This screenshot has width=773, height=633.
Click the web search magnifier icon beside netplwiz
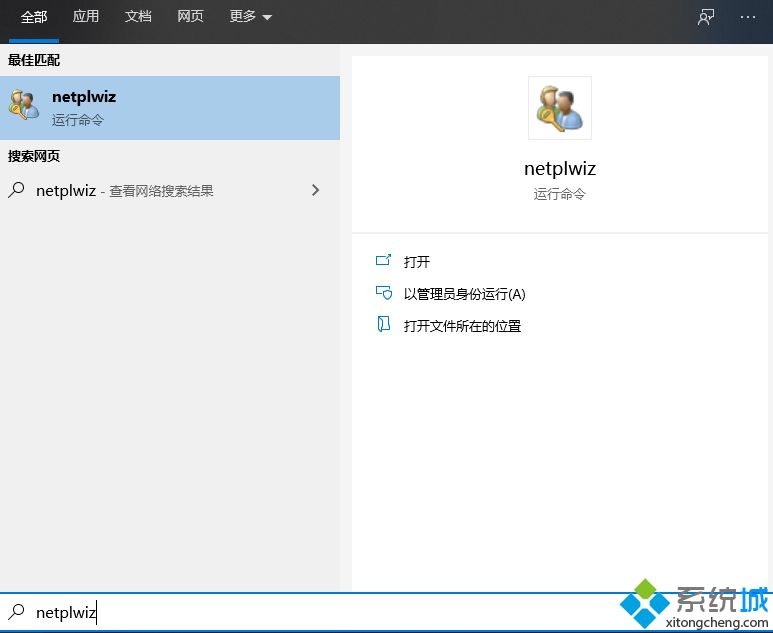coord(17,190)
